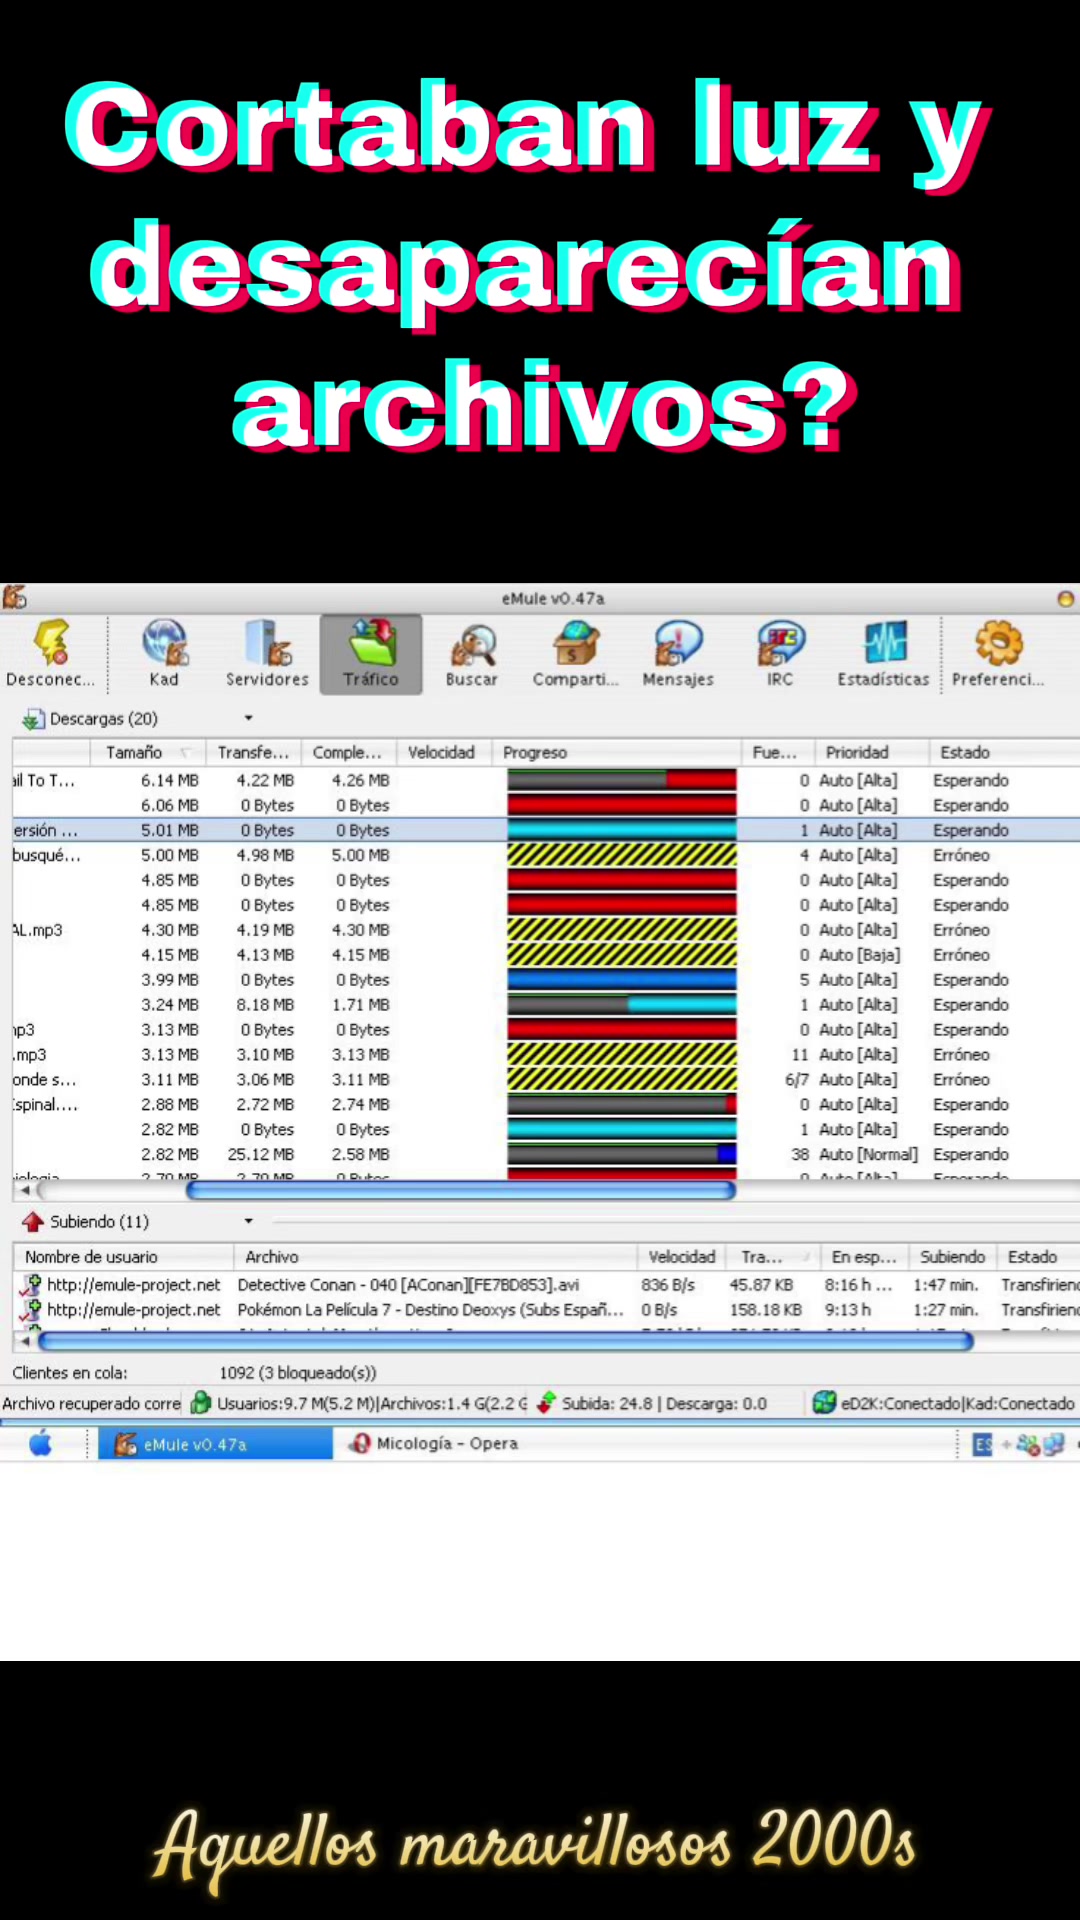
Task: Click the client icon of Detective Conan upload
Action: [31, 1284]
